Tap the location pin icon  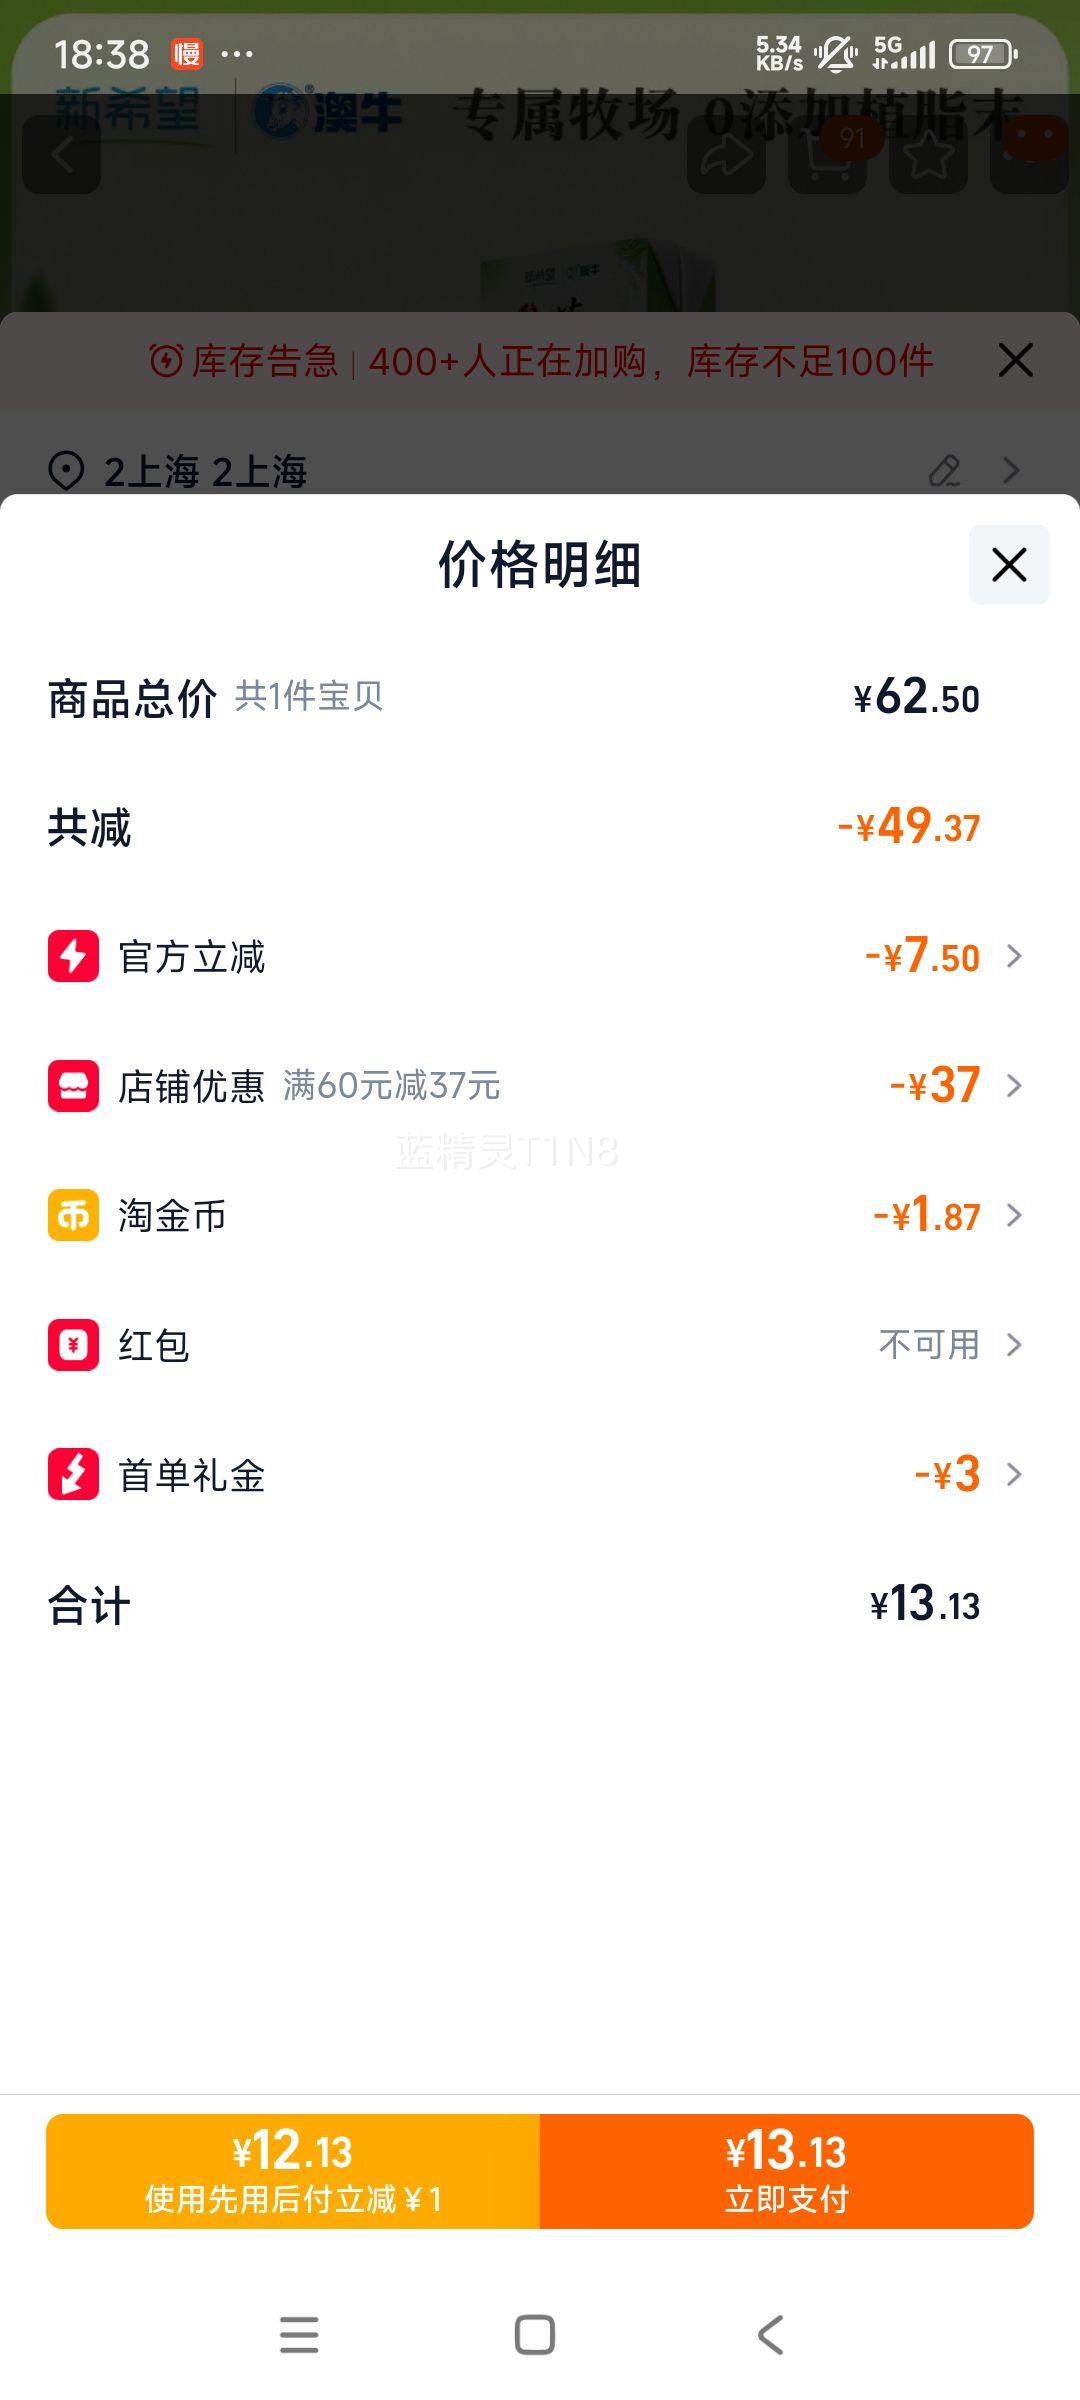point(66,471)
